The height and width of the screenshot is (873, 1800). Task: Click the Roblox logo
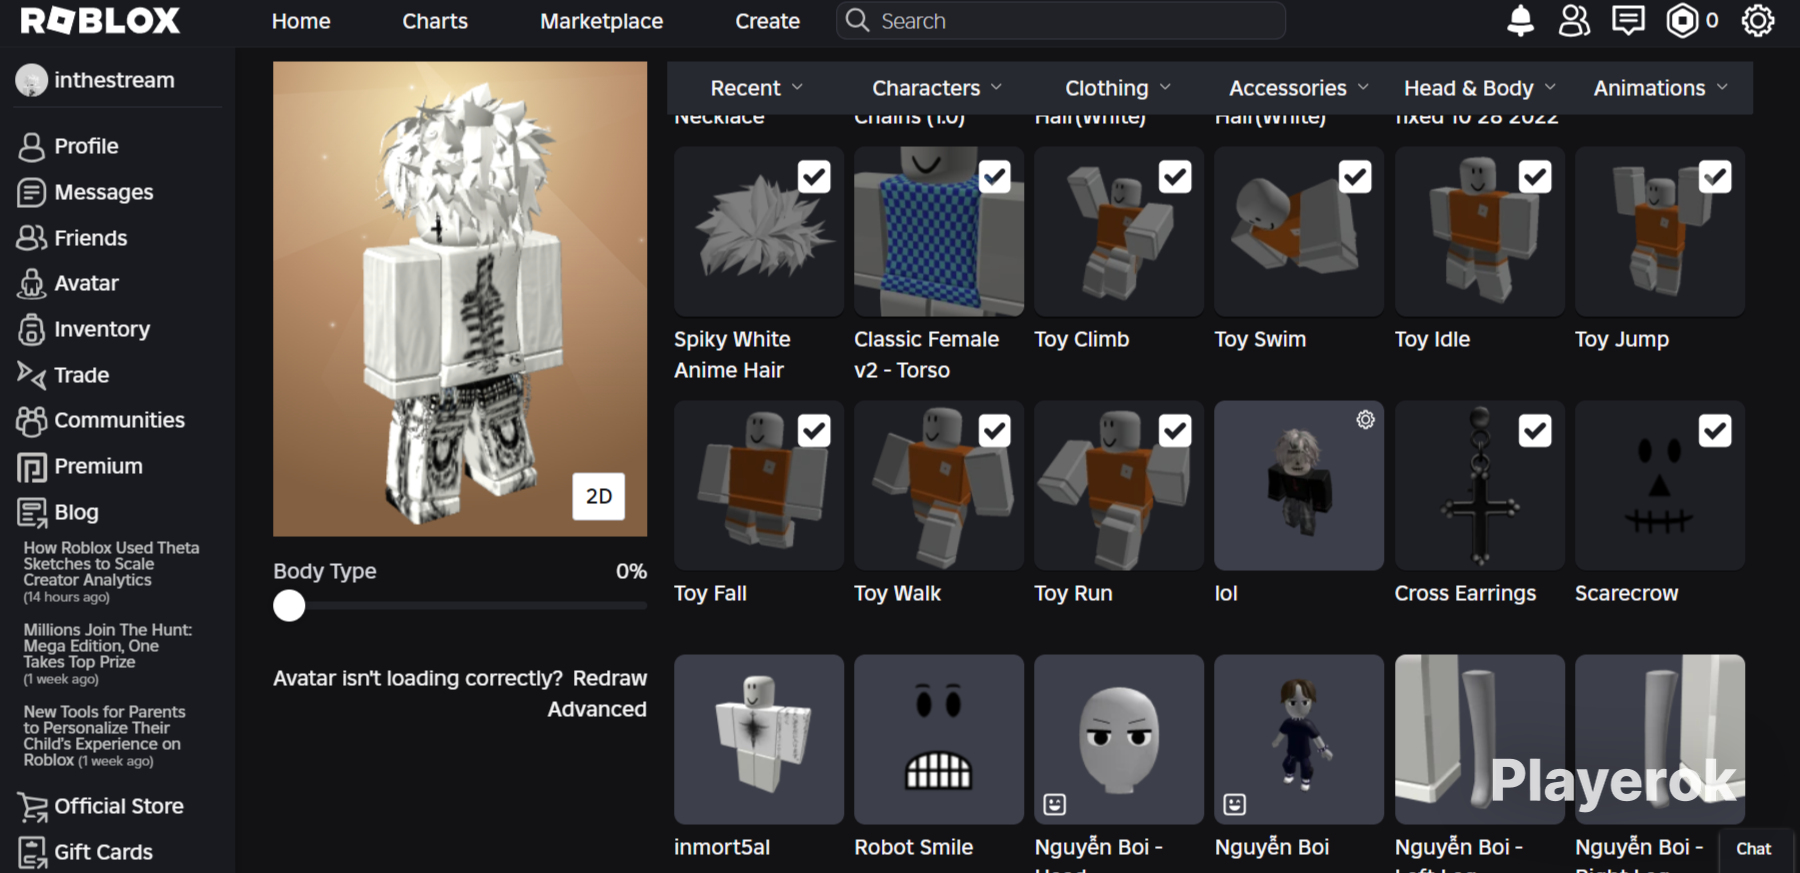coord(100,21)
